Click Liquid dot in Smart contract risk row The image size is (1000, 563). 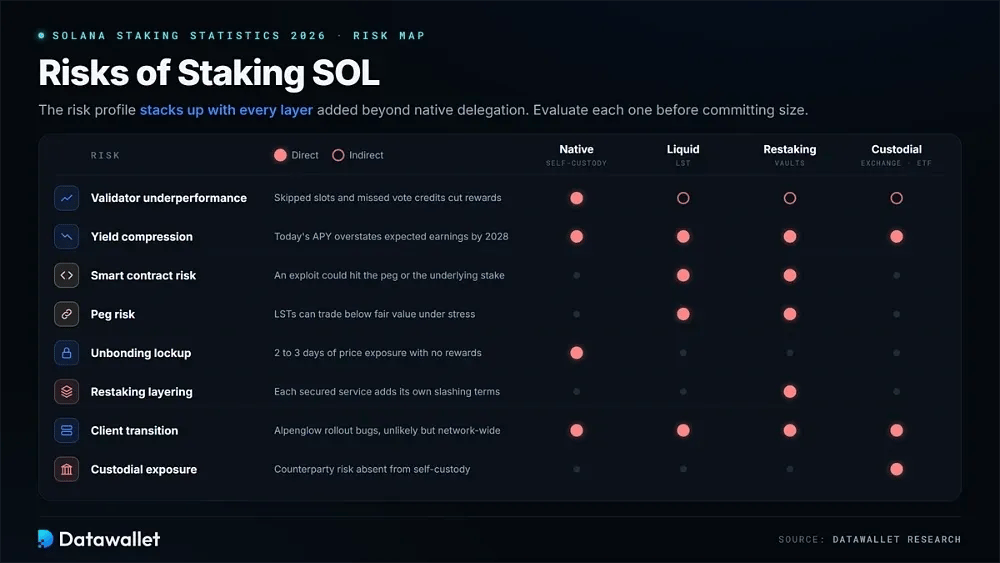pos(683,275)
